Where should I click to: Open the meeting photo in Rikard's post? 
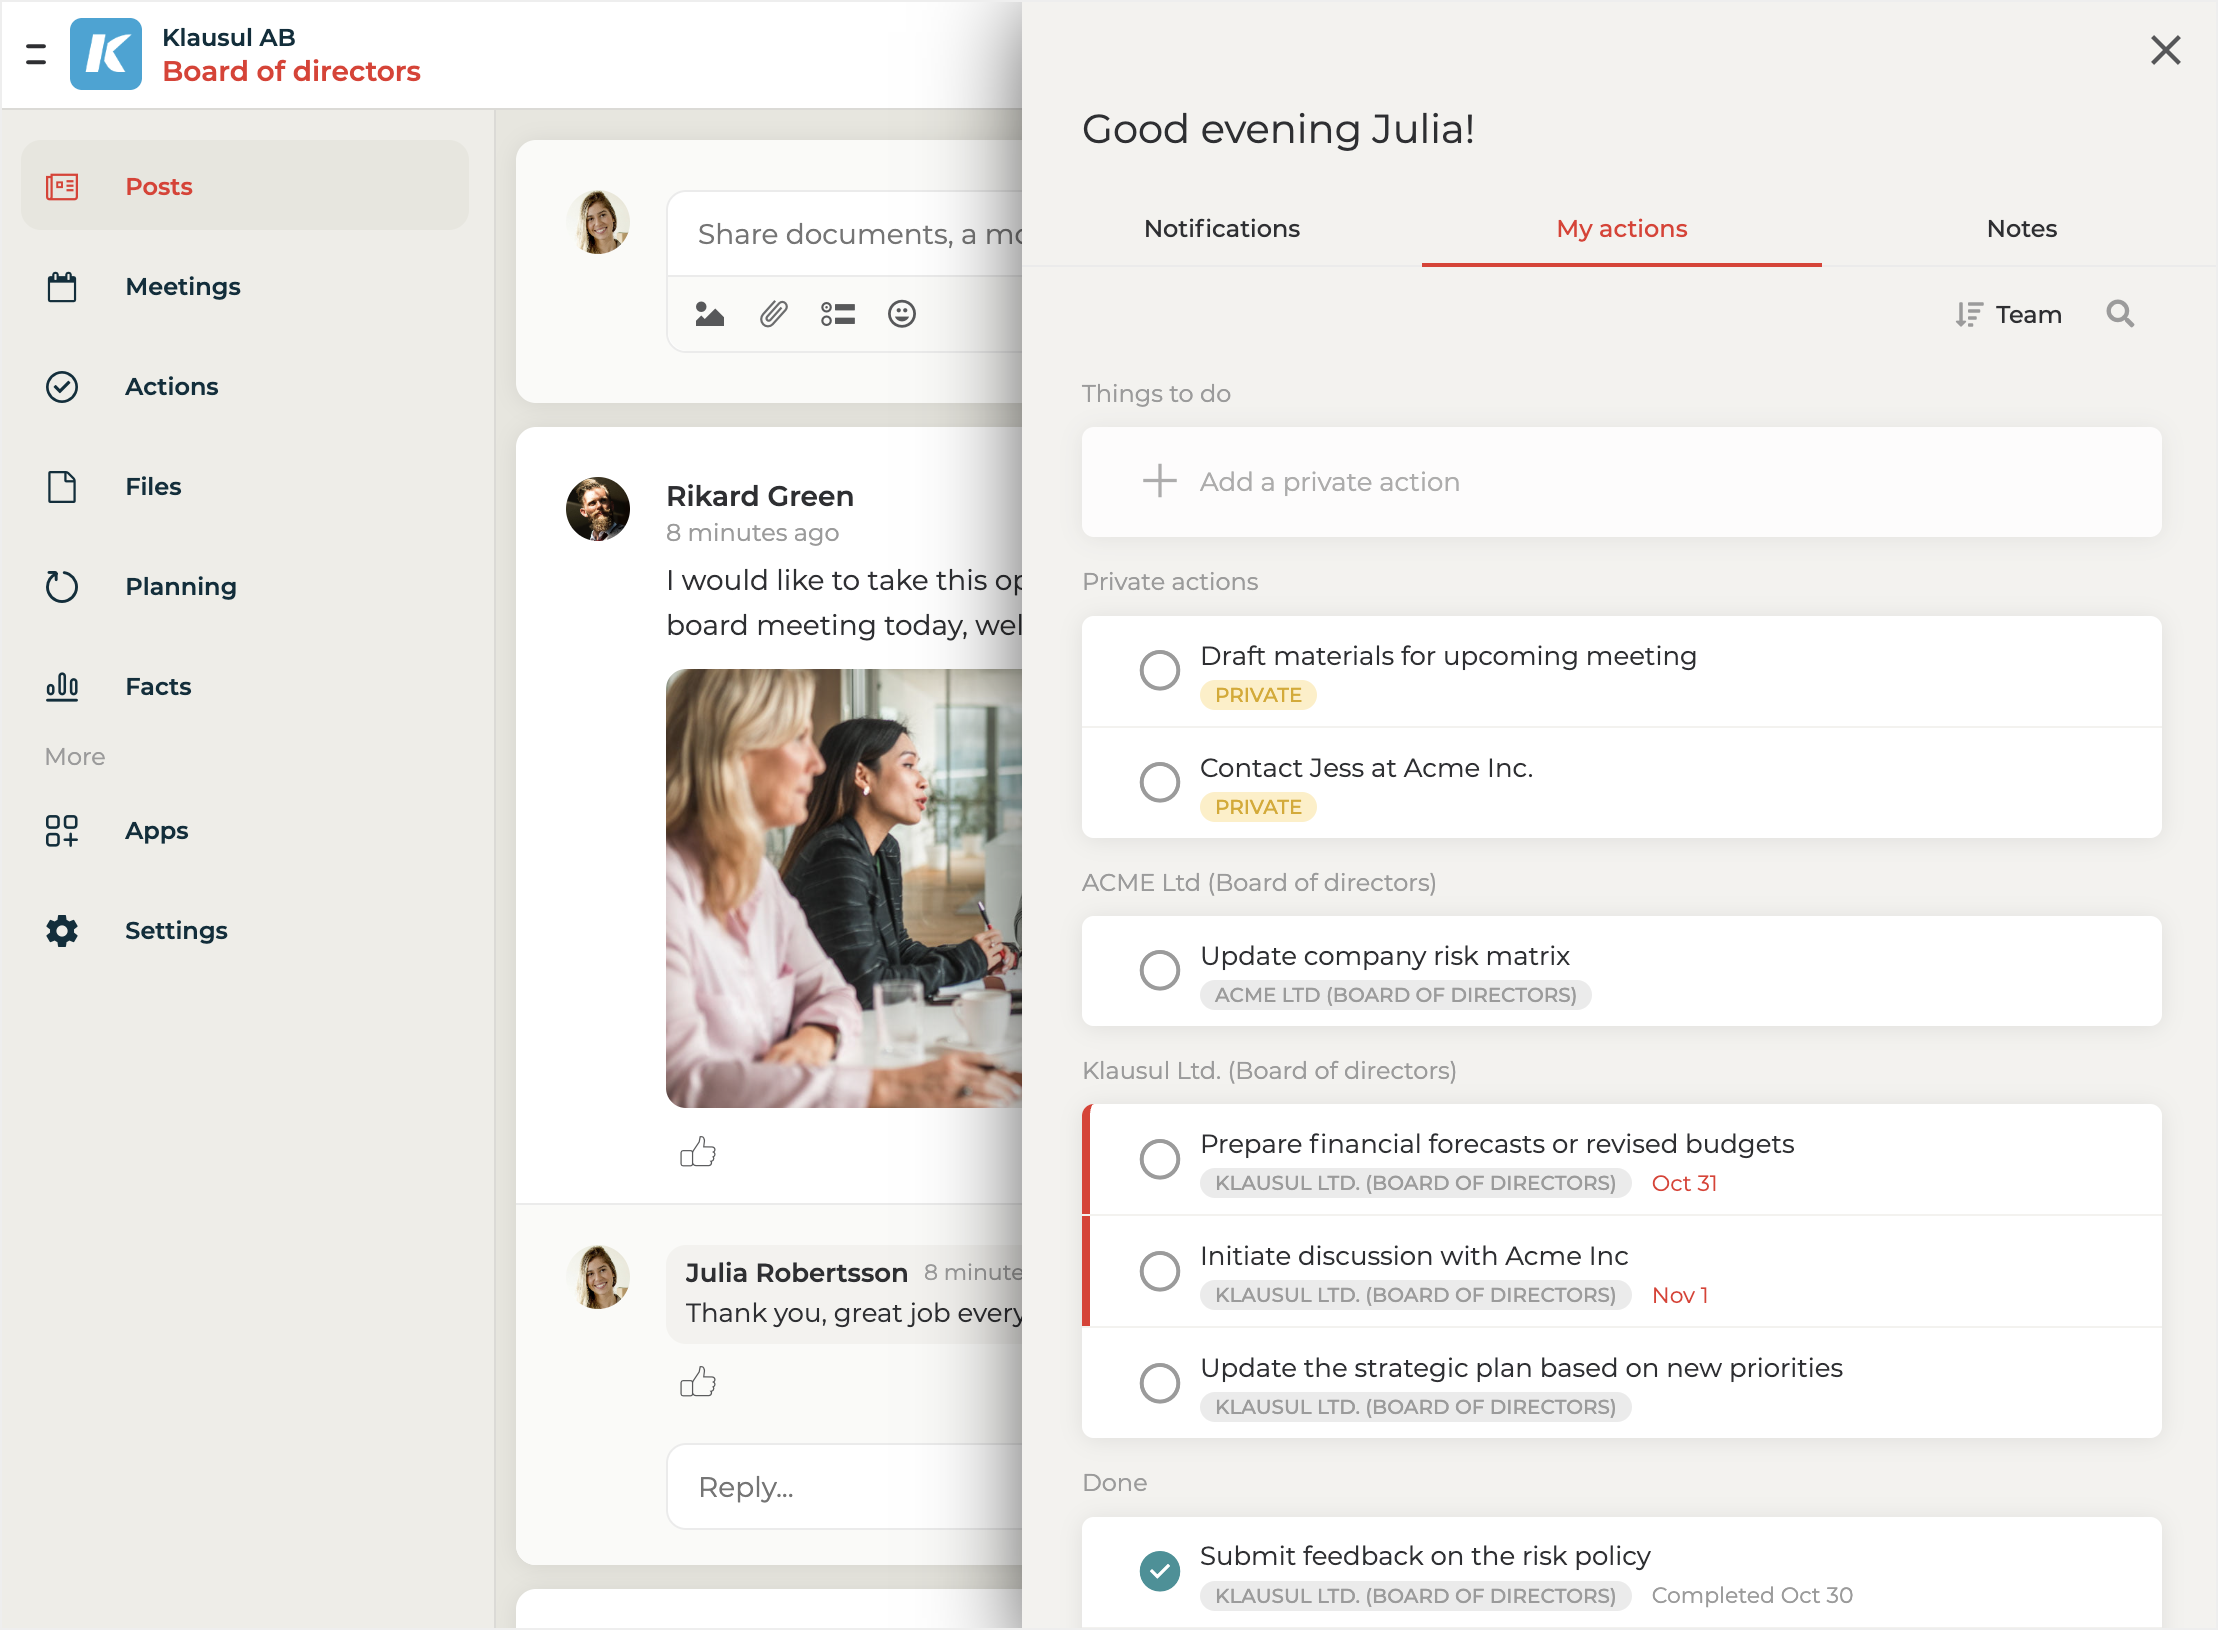click(845, 888)
